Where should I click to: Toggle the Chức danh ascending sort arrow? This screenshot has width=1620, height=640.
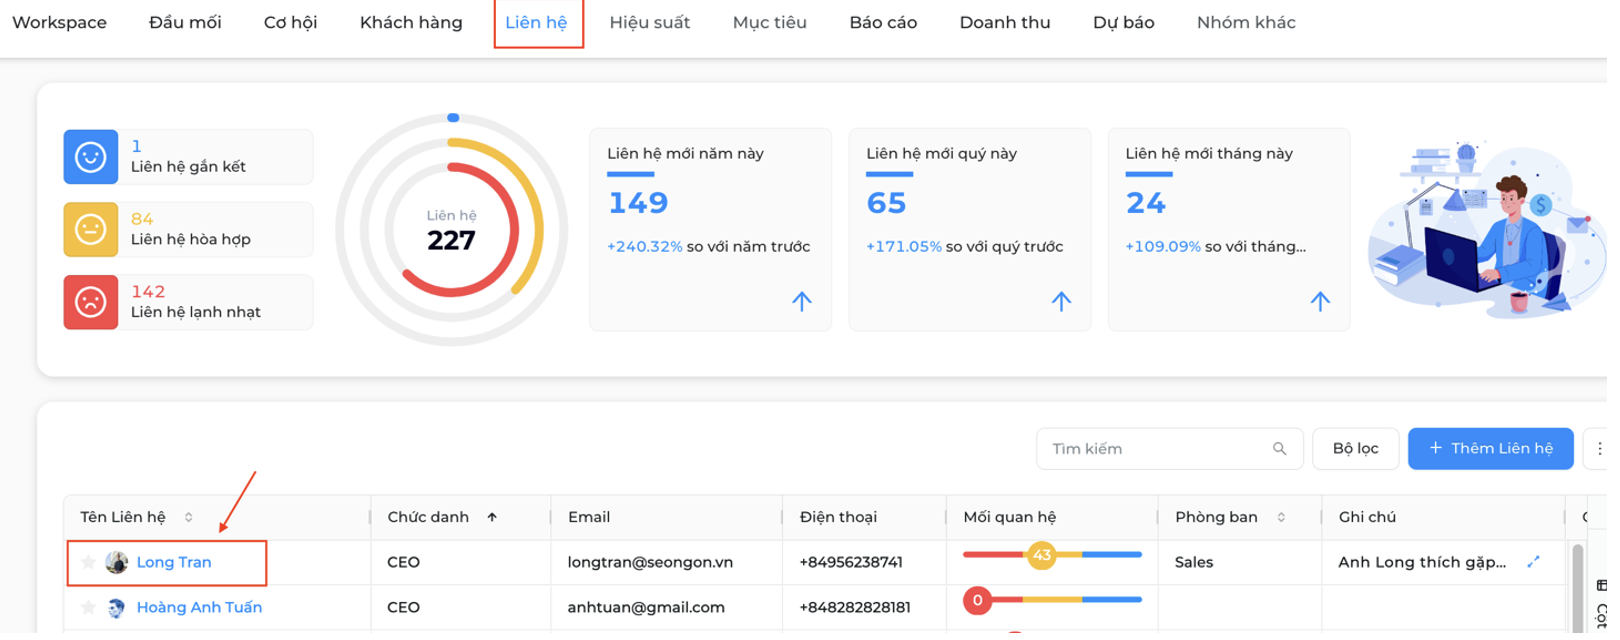pos(492,517)
